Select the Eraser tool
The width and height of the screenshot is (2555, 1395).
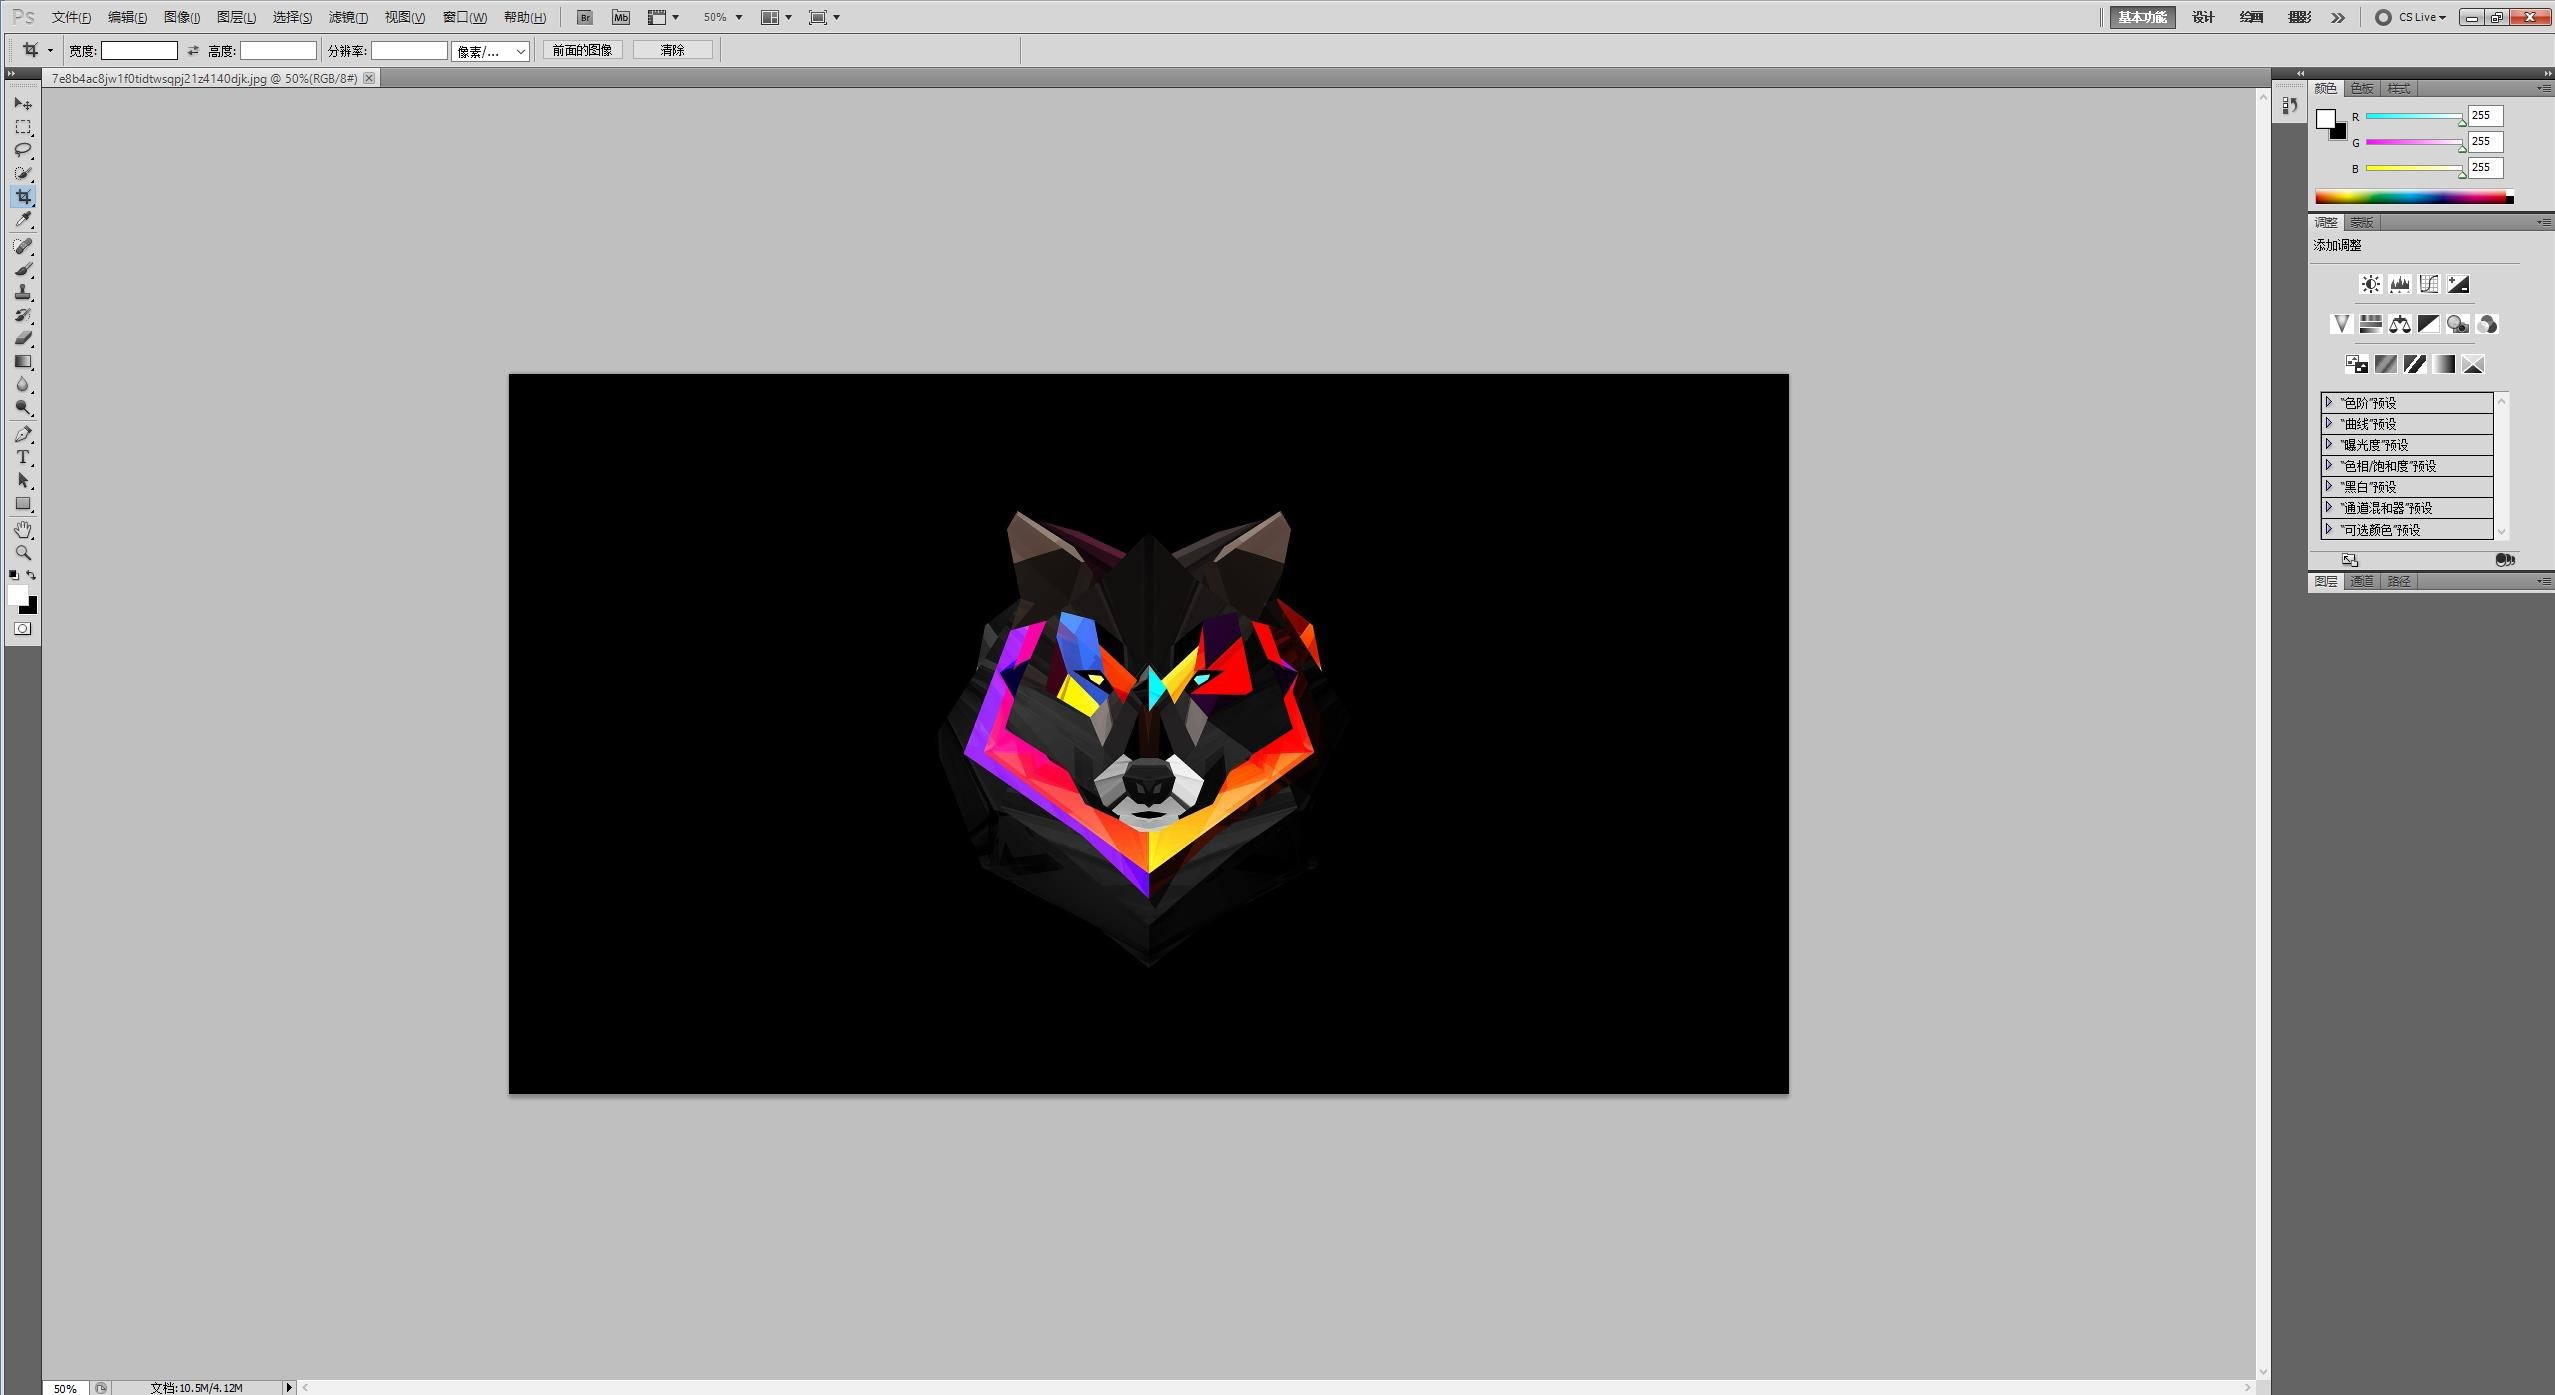click(x=23, y=338)
